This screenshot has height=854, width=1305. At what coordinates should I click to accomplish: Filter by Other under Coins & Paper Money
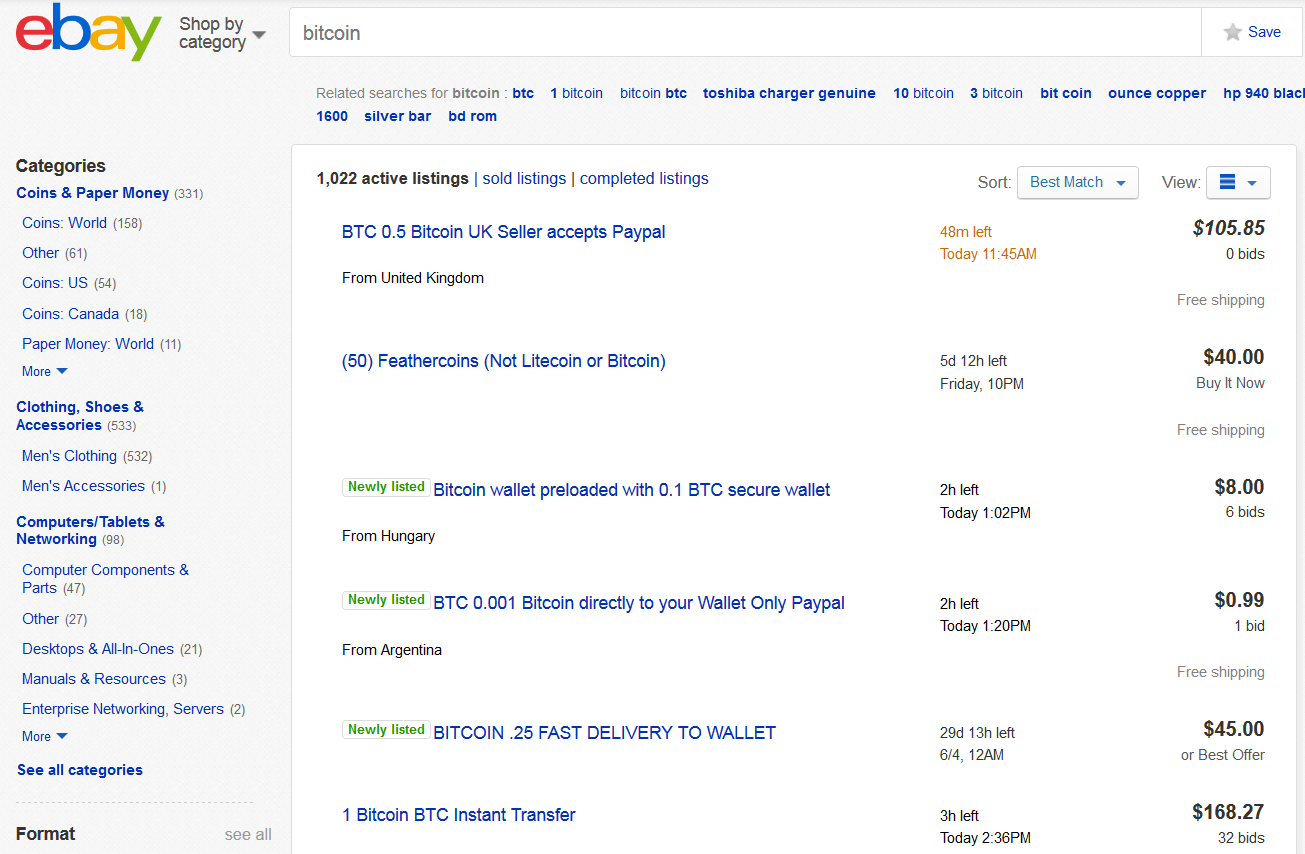pyautogui.click(x=40, y=253)
